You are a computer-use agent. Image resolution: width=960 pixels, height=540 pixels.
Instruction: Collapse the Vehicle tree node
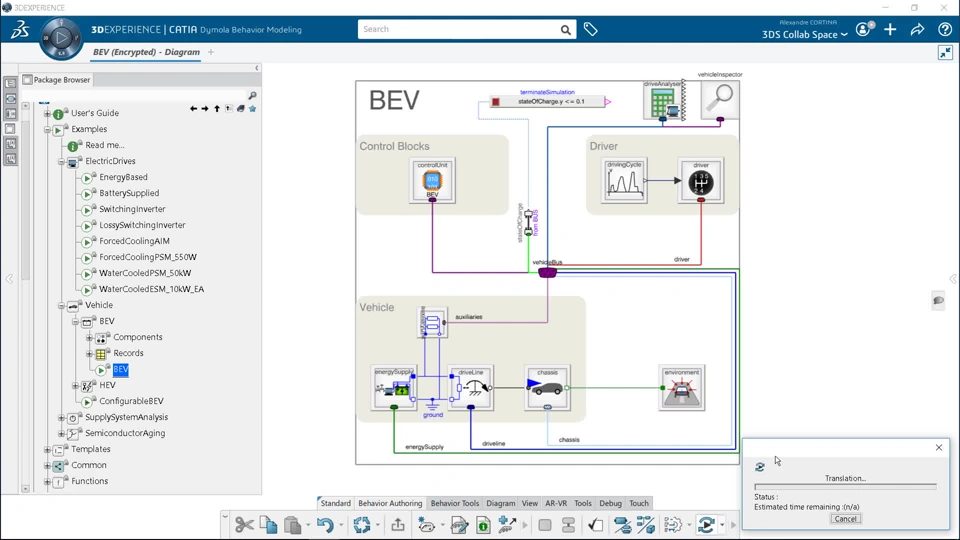[x=61, y=306]
